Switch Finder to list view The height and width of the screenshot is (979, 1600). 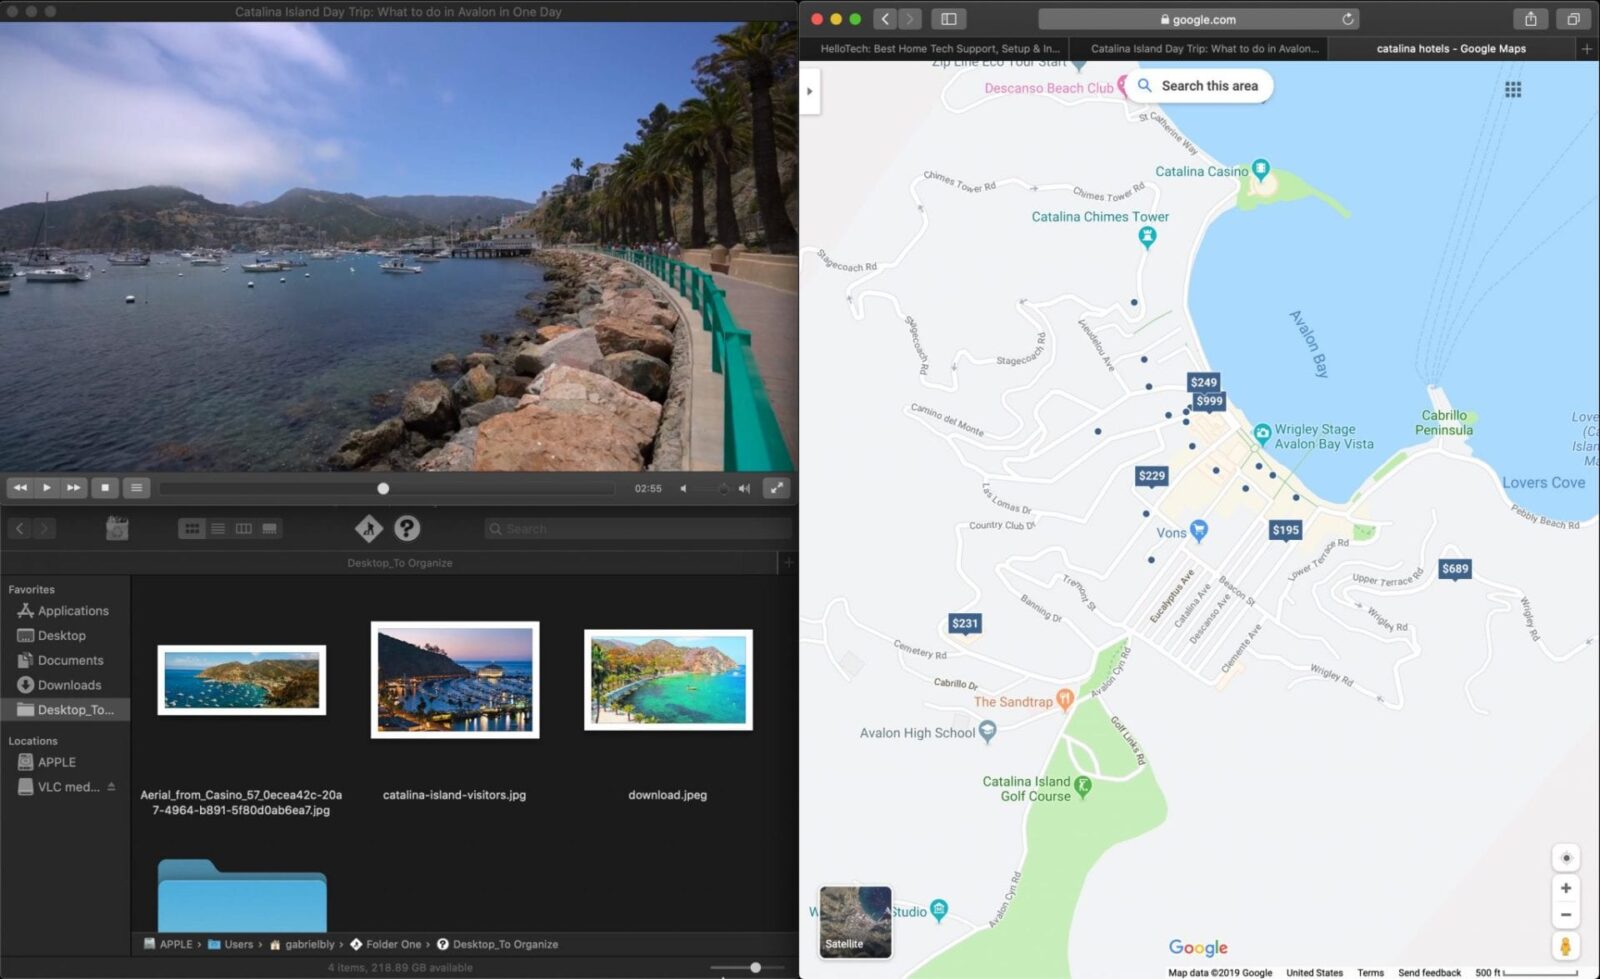pos(218,528)
